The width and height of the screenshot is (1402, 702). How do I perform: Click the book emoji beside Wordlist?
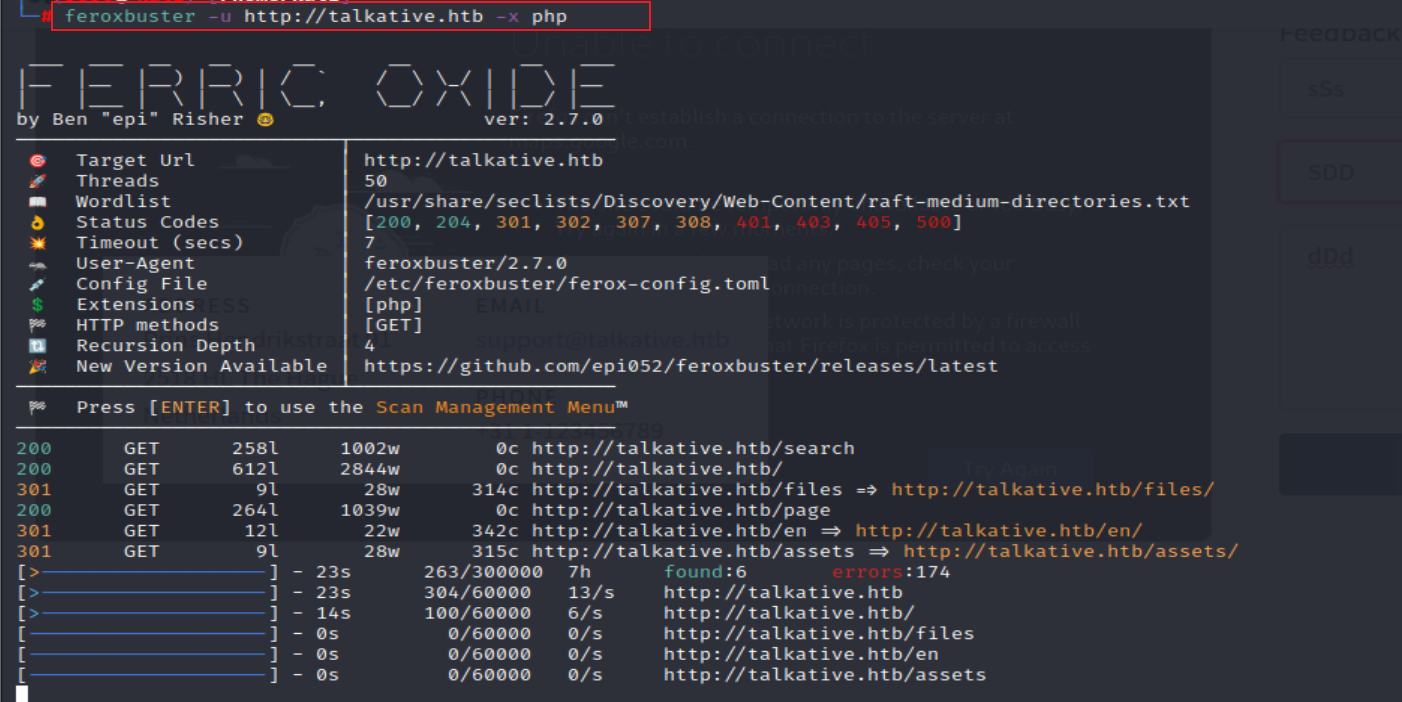(x=38, y=201)
